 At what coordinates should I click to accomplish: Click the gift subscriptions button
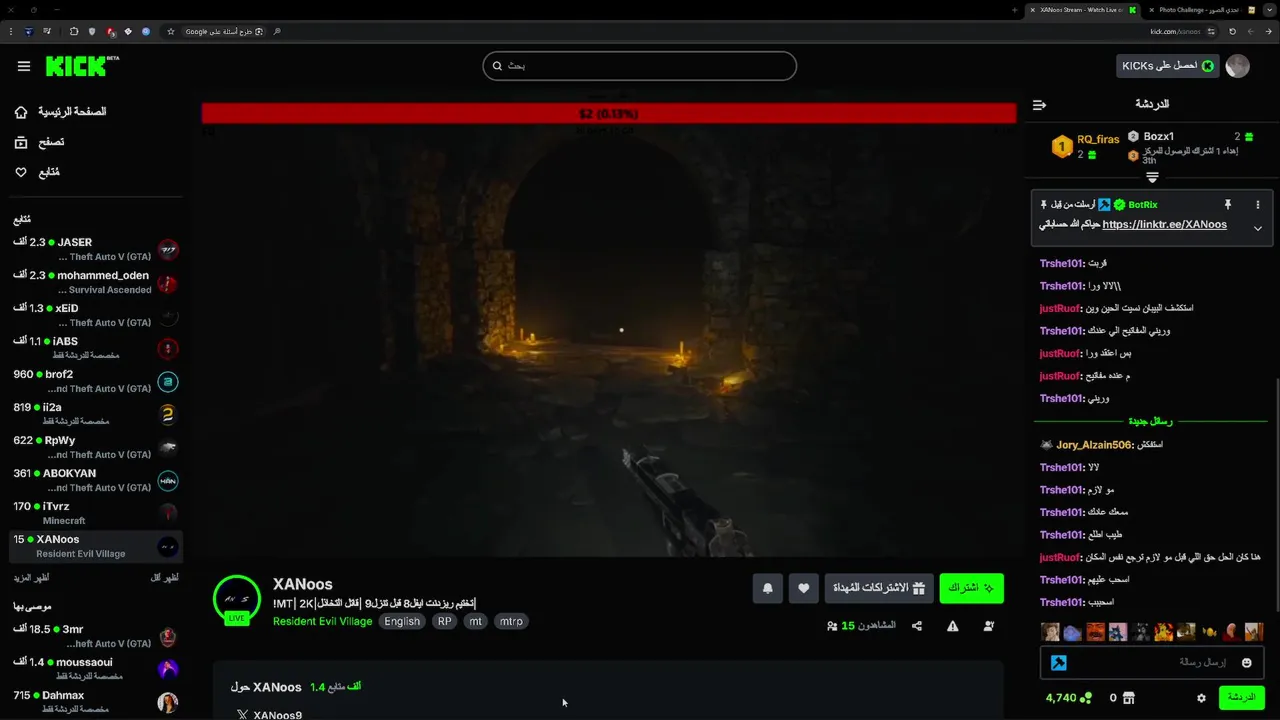[x=880, y=588]
